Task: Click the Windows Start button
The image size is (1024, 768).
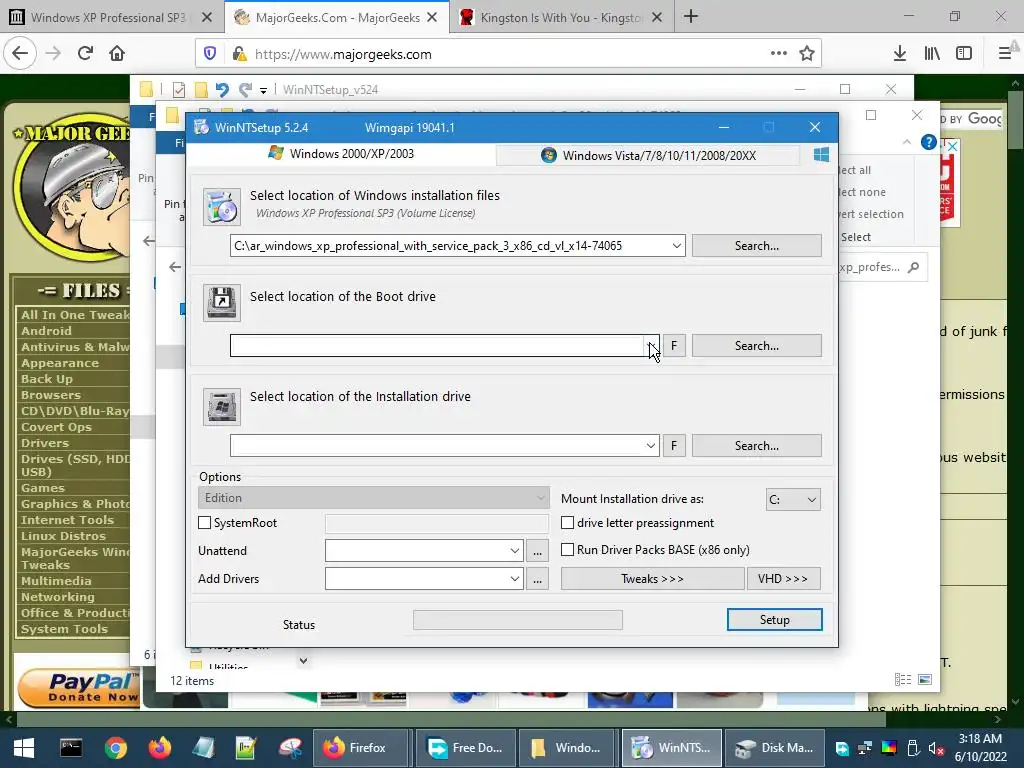Action: 24,748
